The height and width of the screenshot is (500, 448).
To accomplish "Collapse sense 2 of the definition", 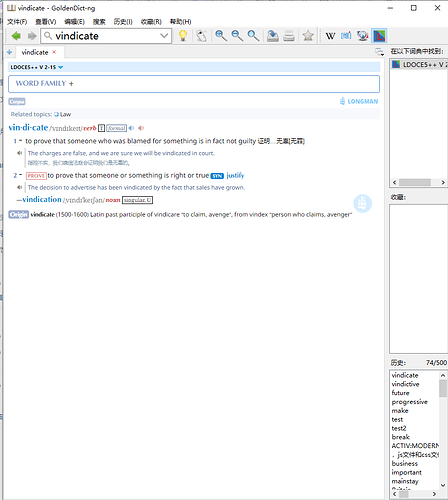I will (x=20, y=175).
